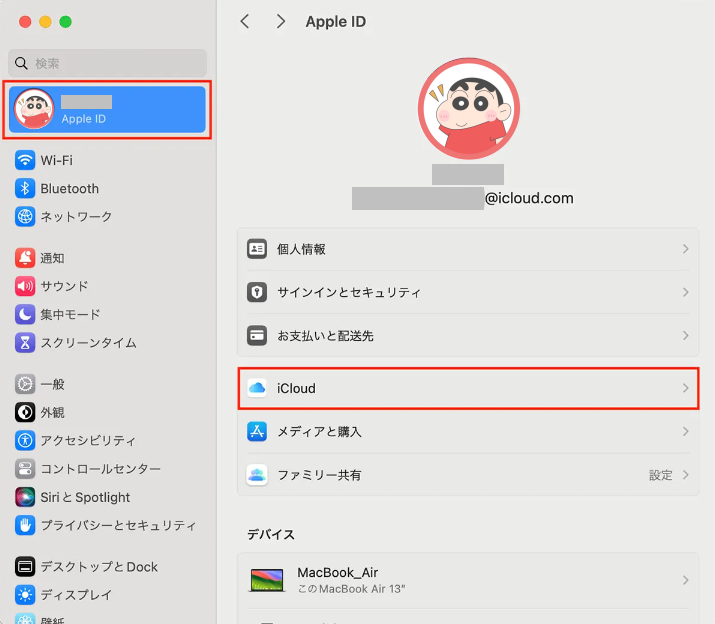Click the お支払いと配送先 card icon
The image size is (715, 624).
257,336
